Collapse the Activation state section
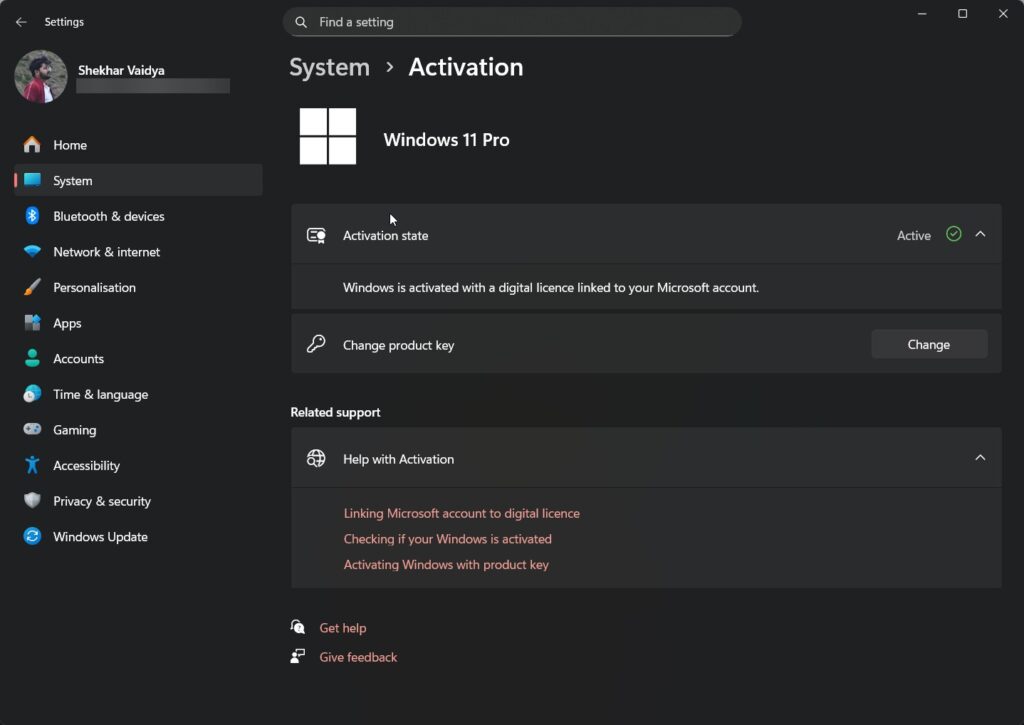This screenshot has height=725, width=1024. point(980,234)
